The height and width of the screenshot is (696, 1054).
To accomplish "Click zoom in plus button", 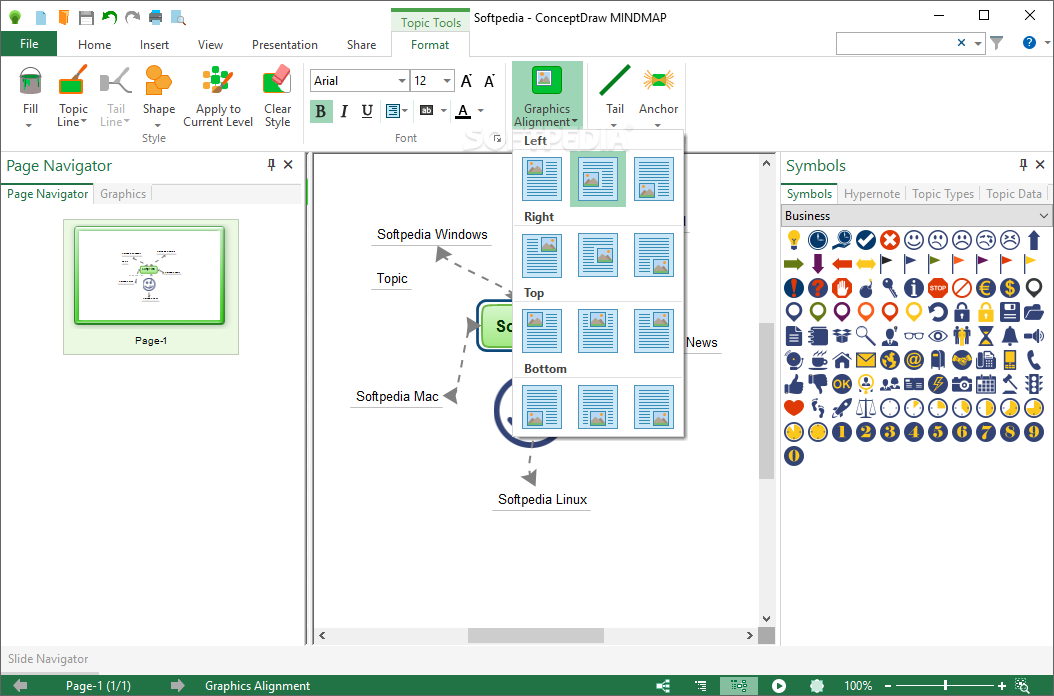I will point(1002,686).
